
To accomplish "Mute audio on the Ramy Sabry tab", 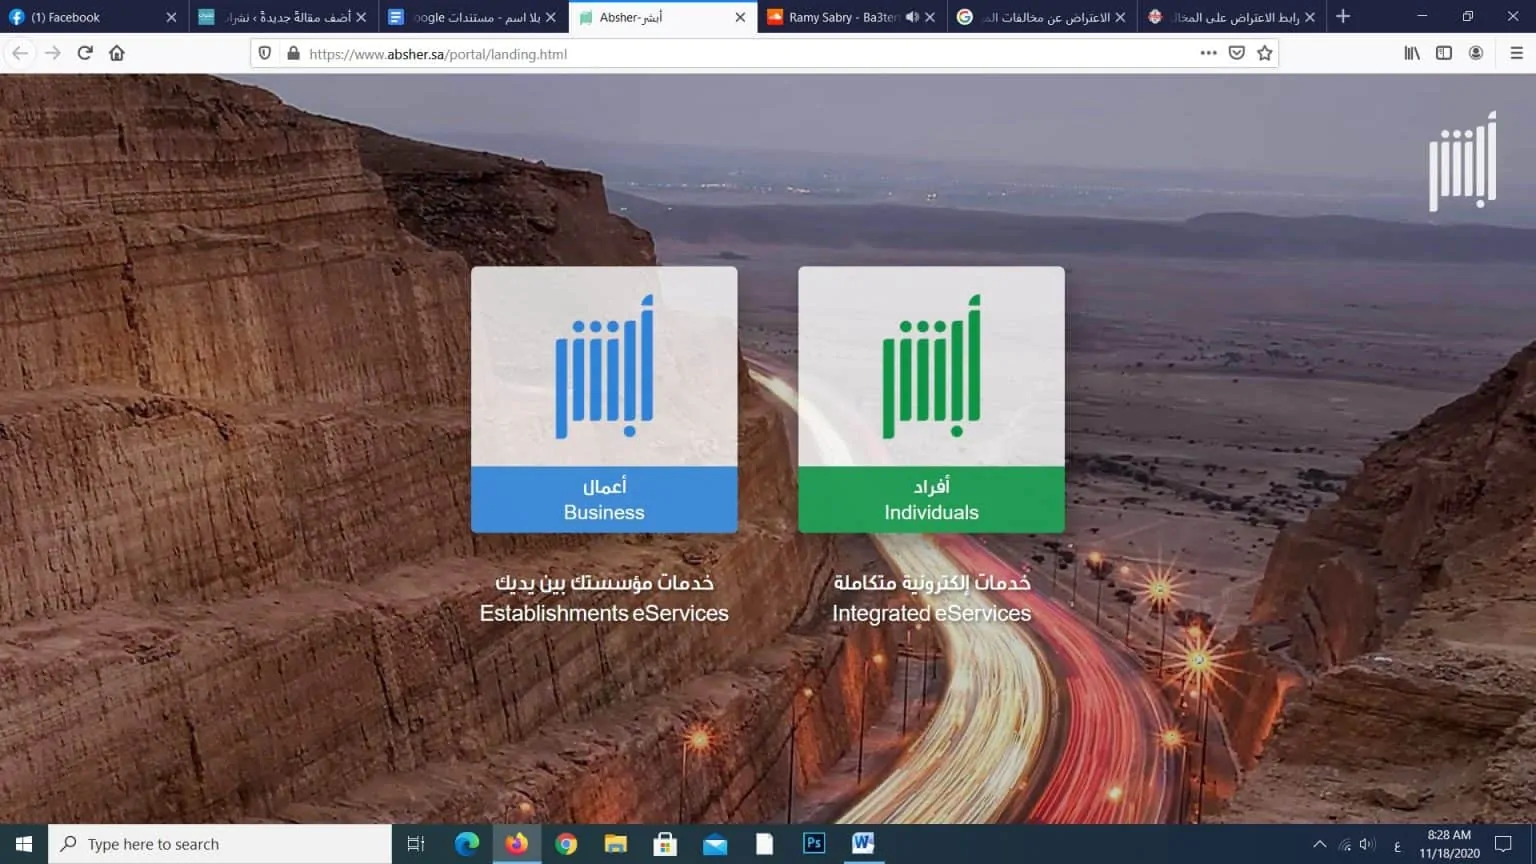I will pyautogui.click(x=912, y=17).
